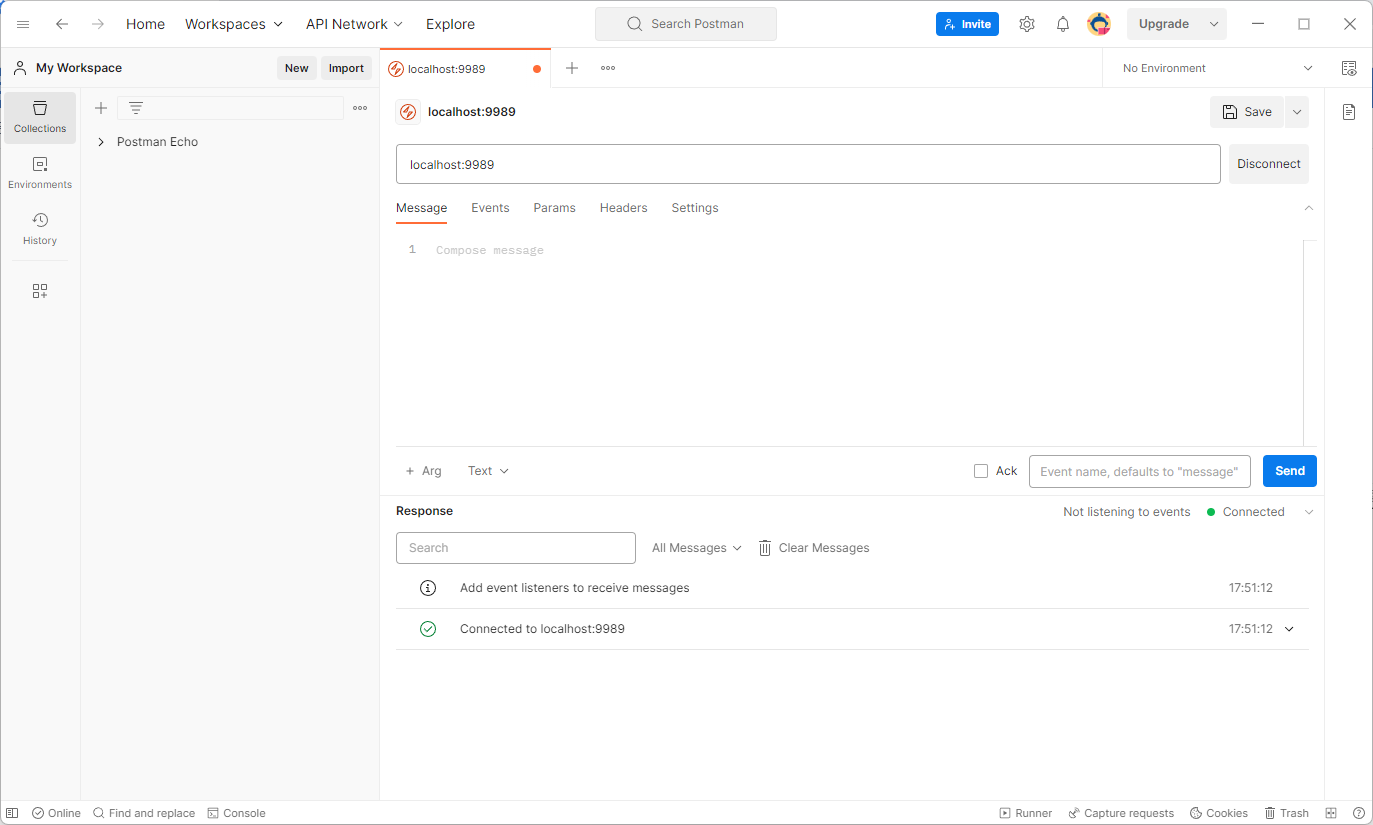Click the Online status indicator
The image size is (1373, 825).
coord(56,813)
